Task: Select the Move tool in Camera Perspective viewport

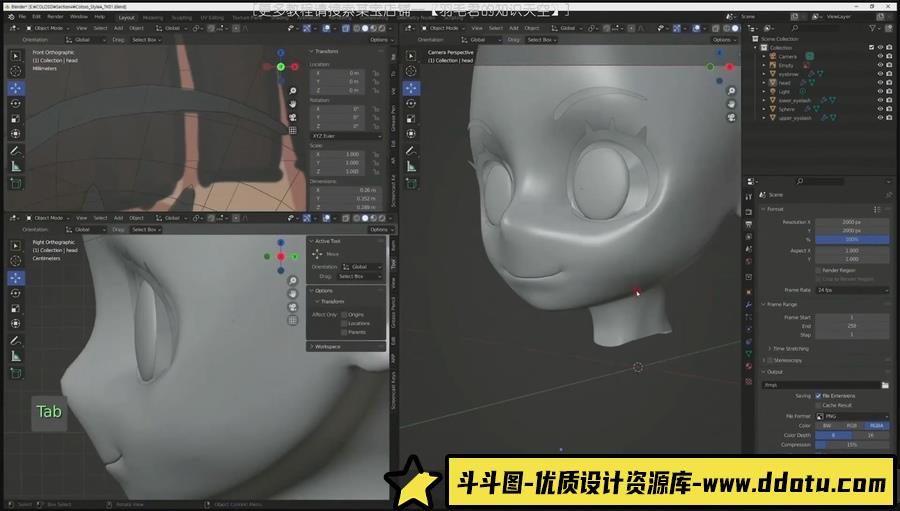Action: pos(411,88)
